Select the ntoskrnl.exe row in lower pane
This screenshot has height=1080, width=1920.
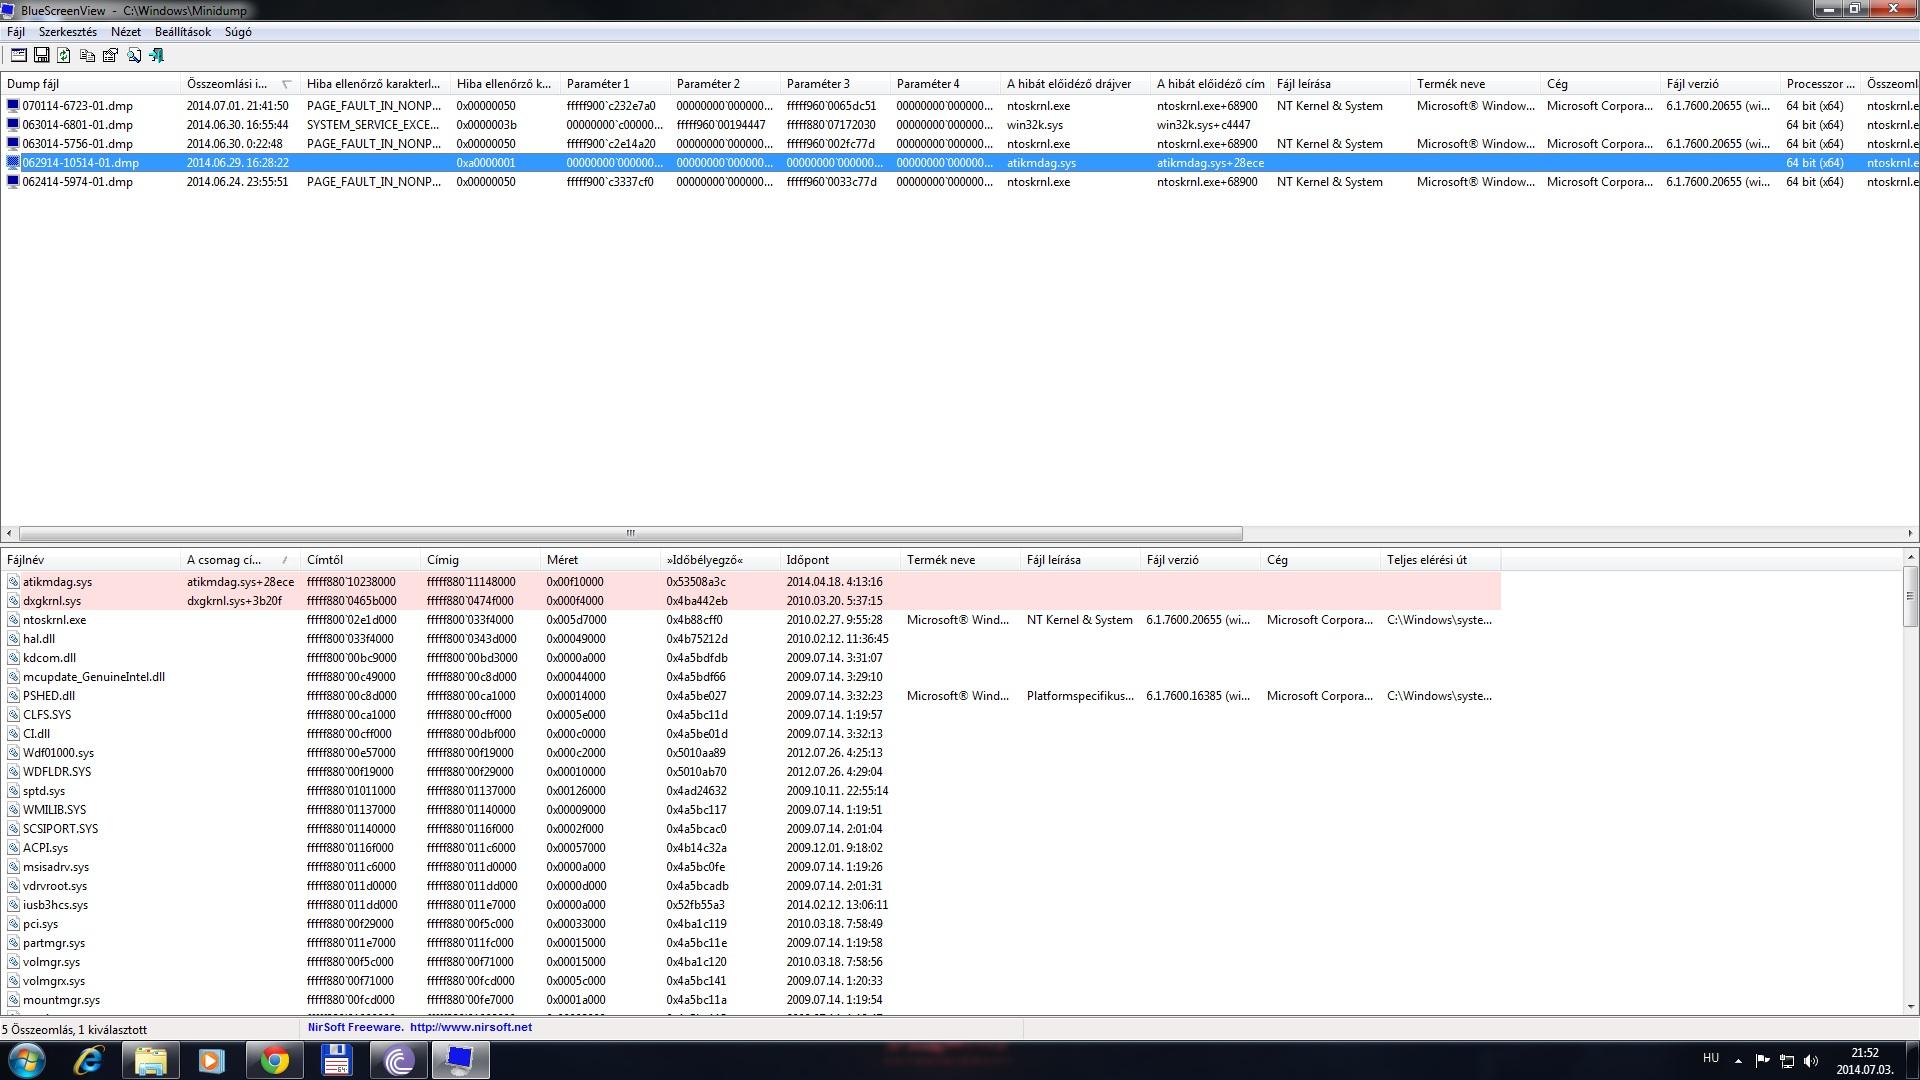click(55, 620)
